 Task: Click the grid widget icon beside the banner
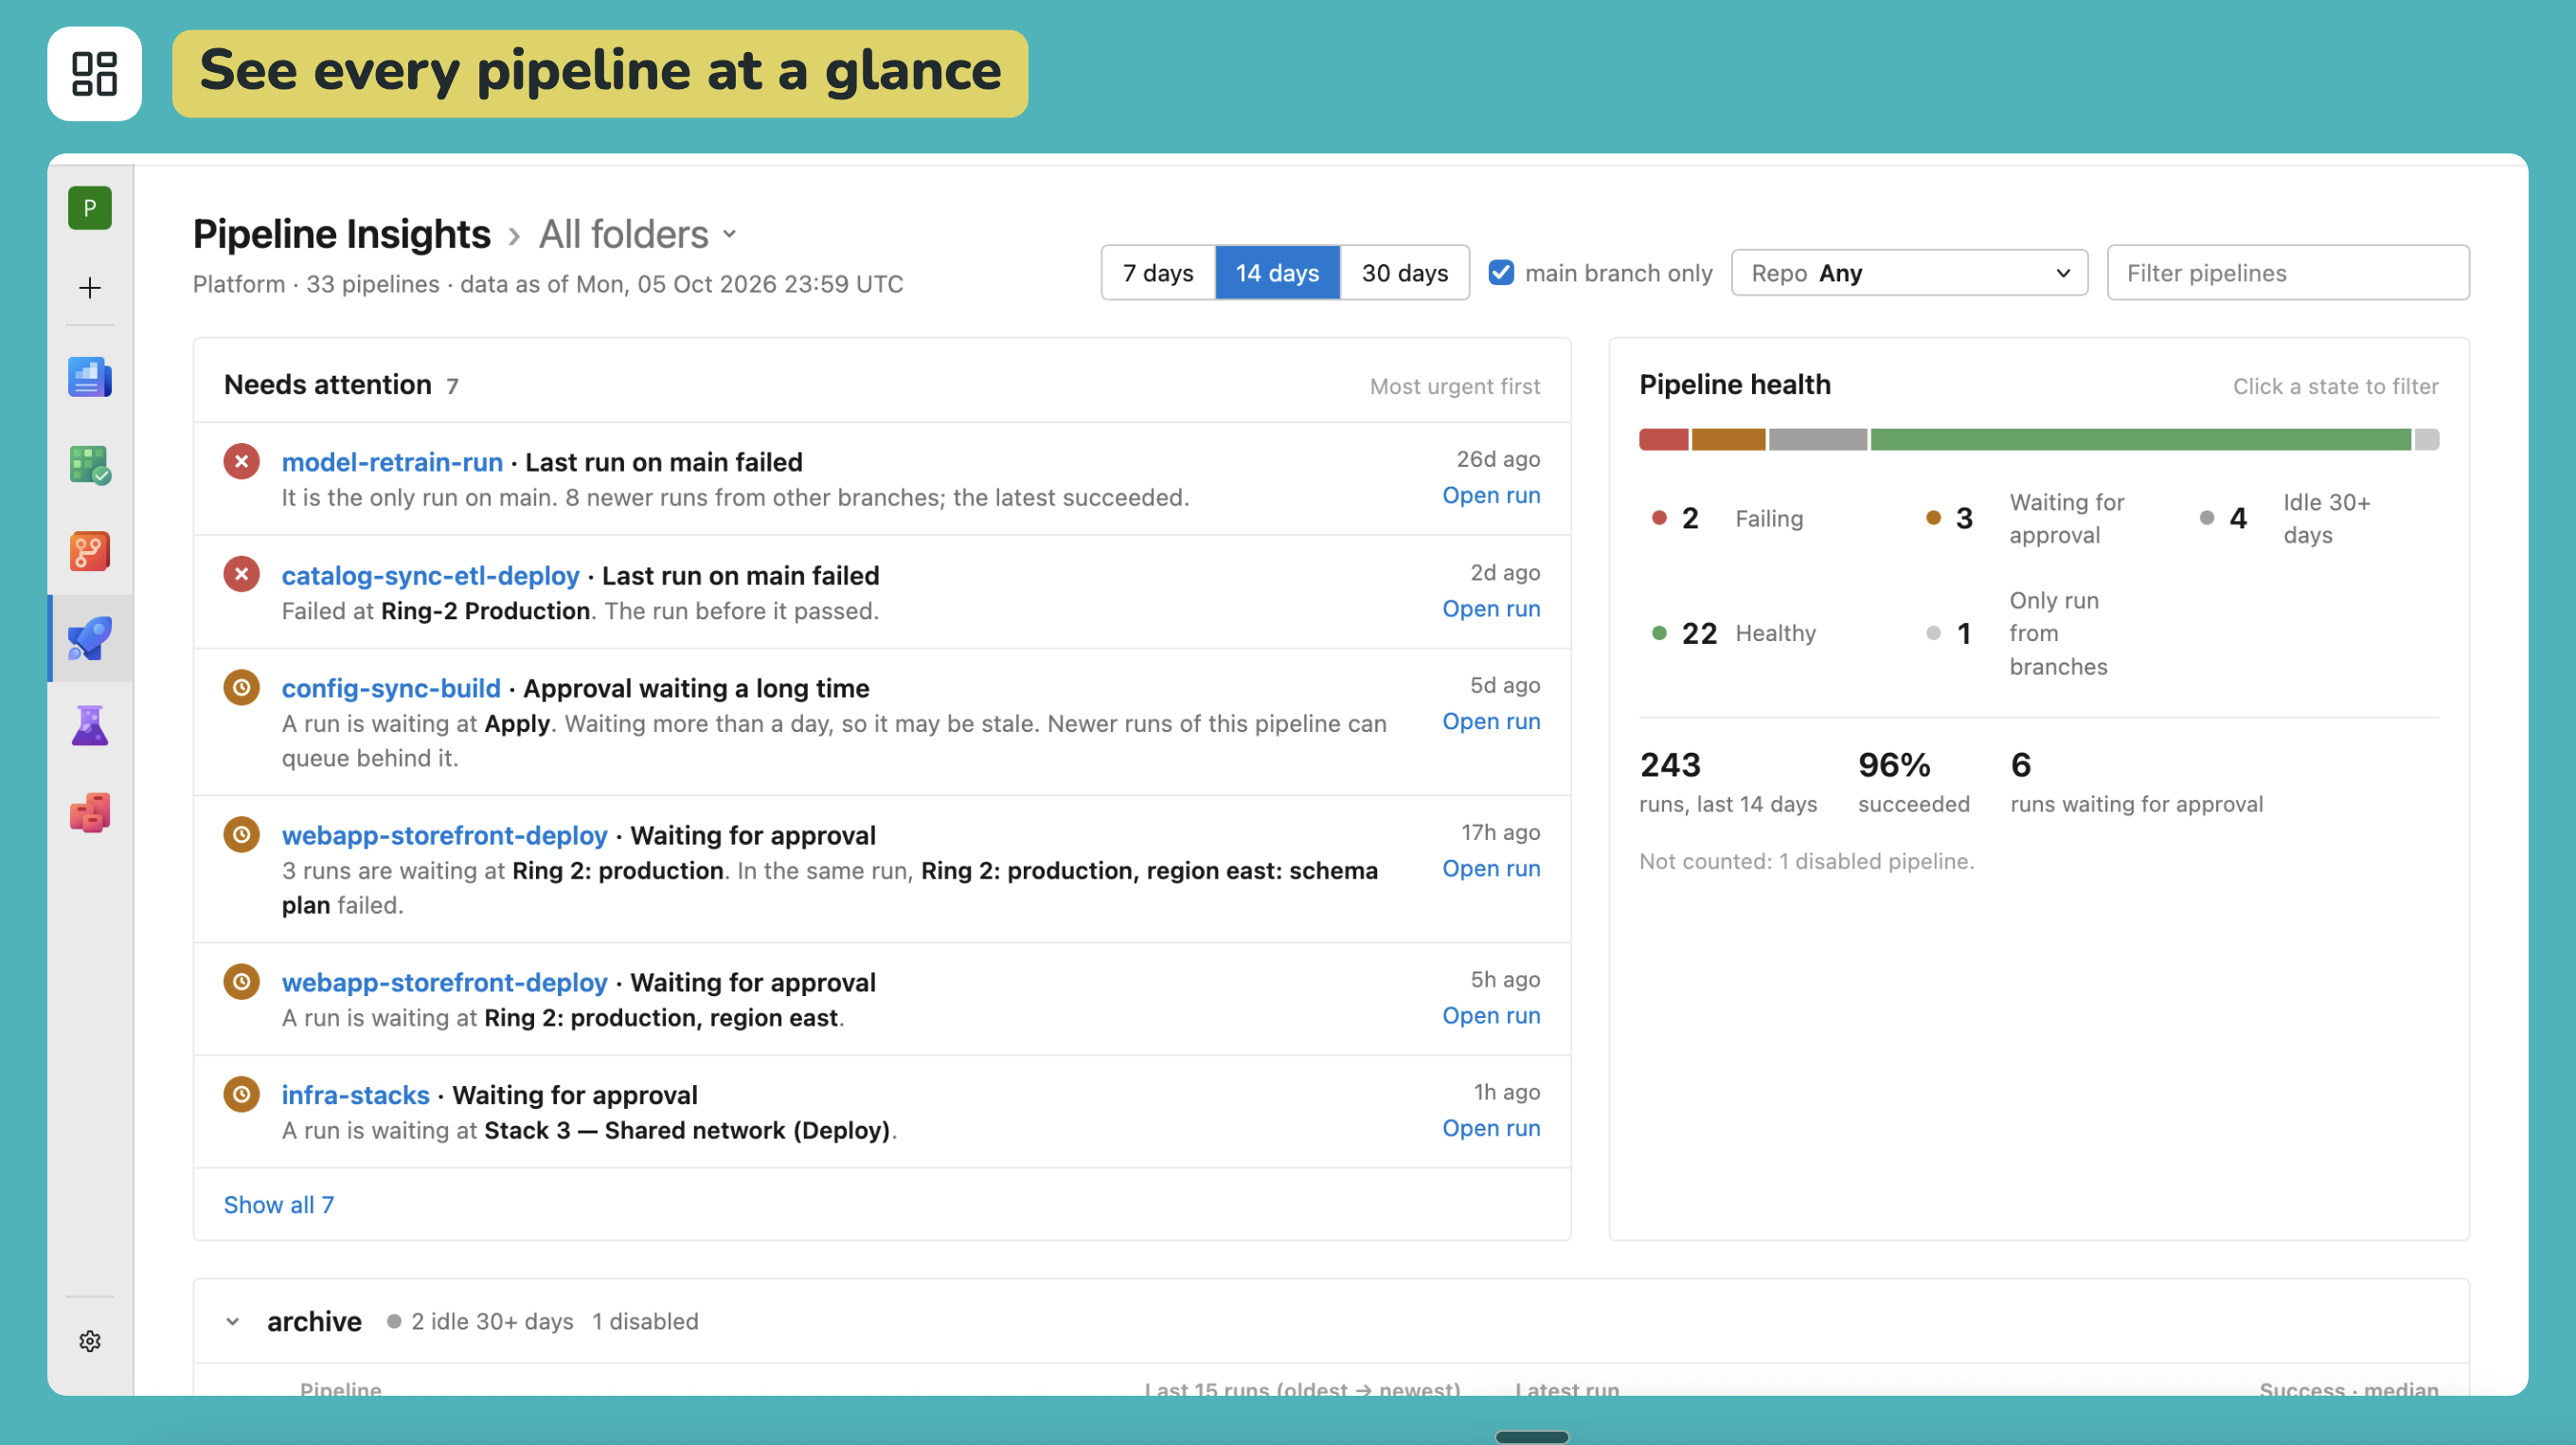coord(94,74)
